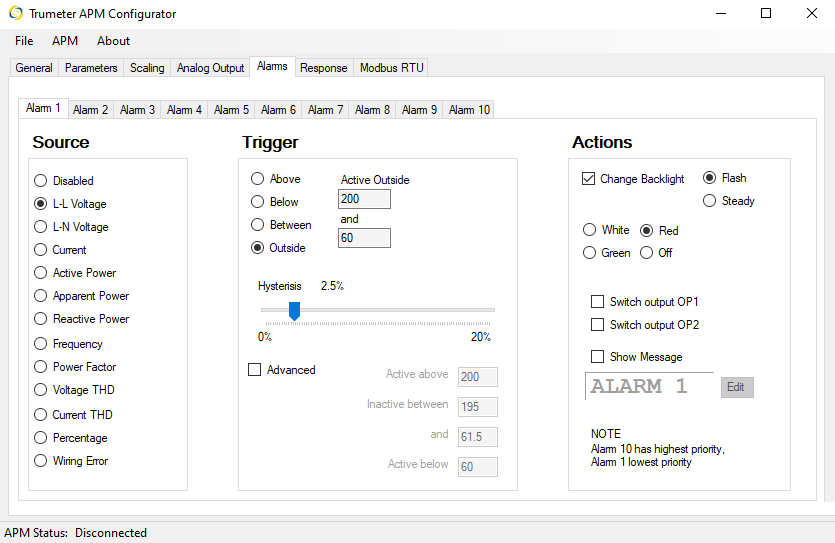Choose Apparent Power as source
Image resolution: width=835 pixels, height=543 pixels.
81,295
